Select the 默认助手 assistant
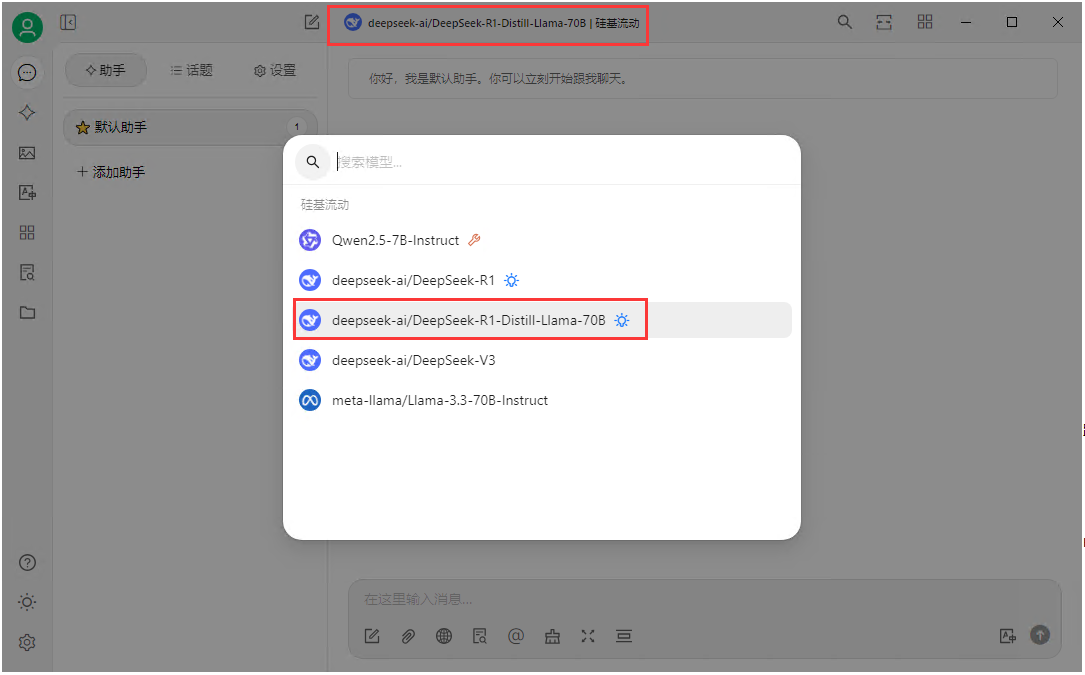 (x=190, y=127)
